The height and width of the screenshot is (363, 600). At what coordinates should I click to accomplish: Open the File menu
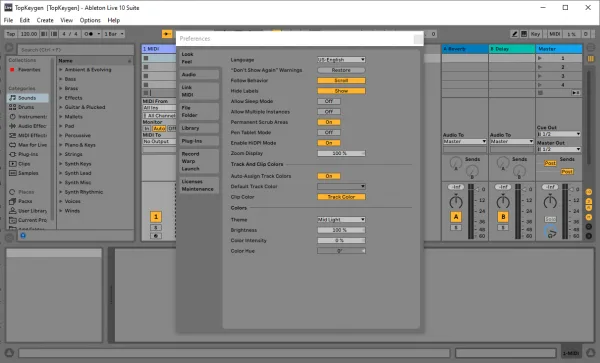[8, 20]
